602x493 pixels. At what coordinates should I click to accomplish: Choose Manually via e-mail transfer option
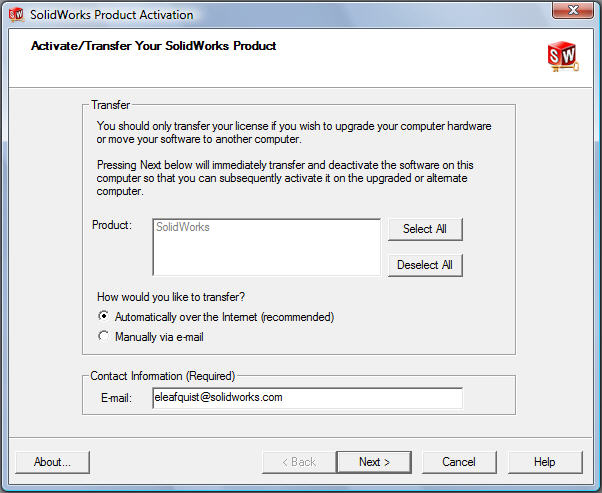point(103,337)
